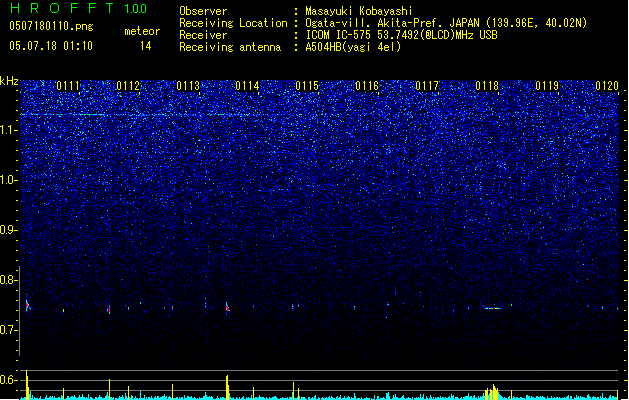Click the kHz axis unit label
Viewport: 629px width, 400px height.
click(x=9, y=81)
